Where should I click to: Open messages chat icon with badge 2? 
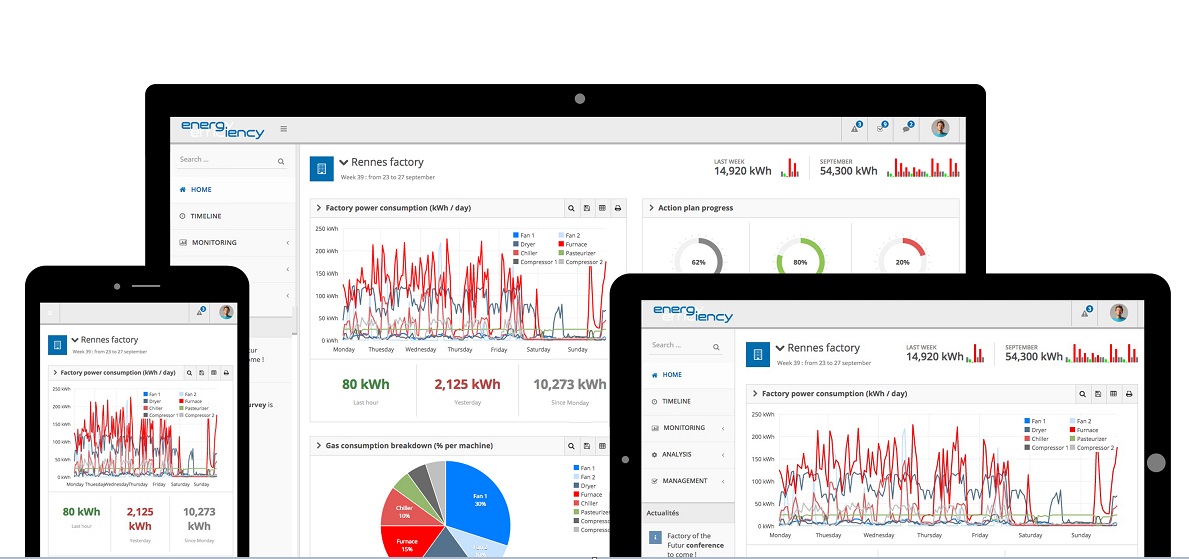[907, 128]
